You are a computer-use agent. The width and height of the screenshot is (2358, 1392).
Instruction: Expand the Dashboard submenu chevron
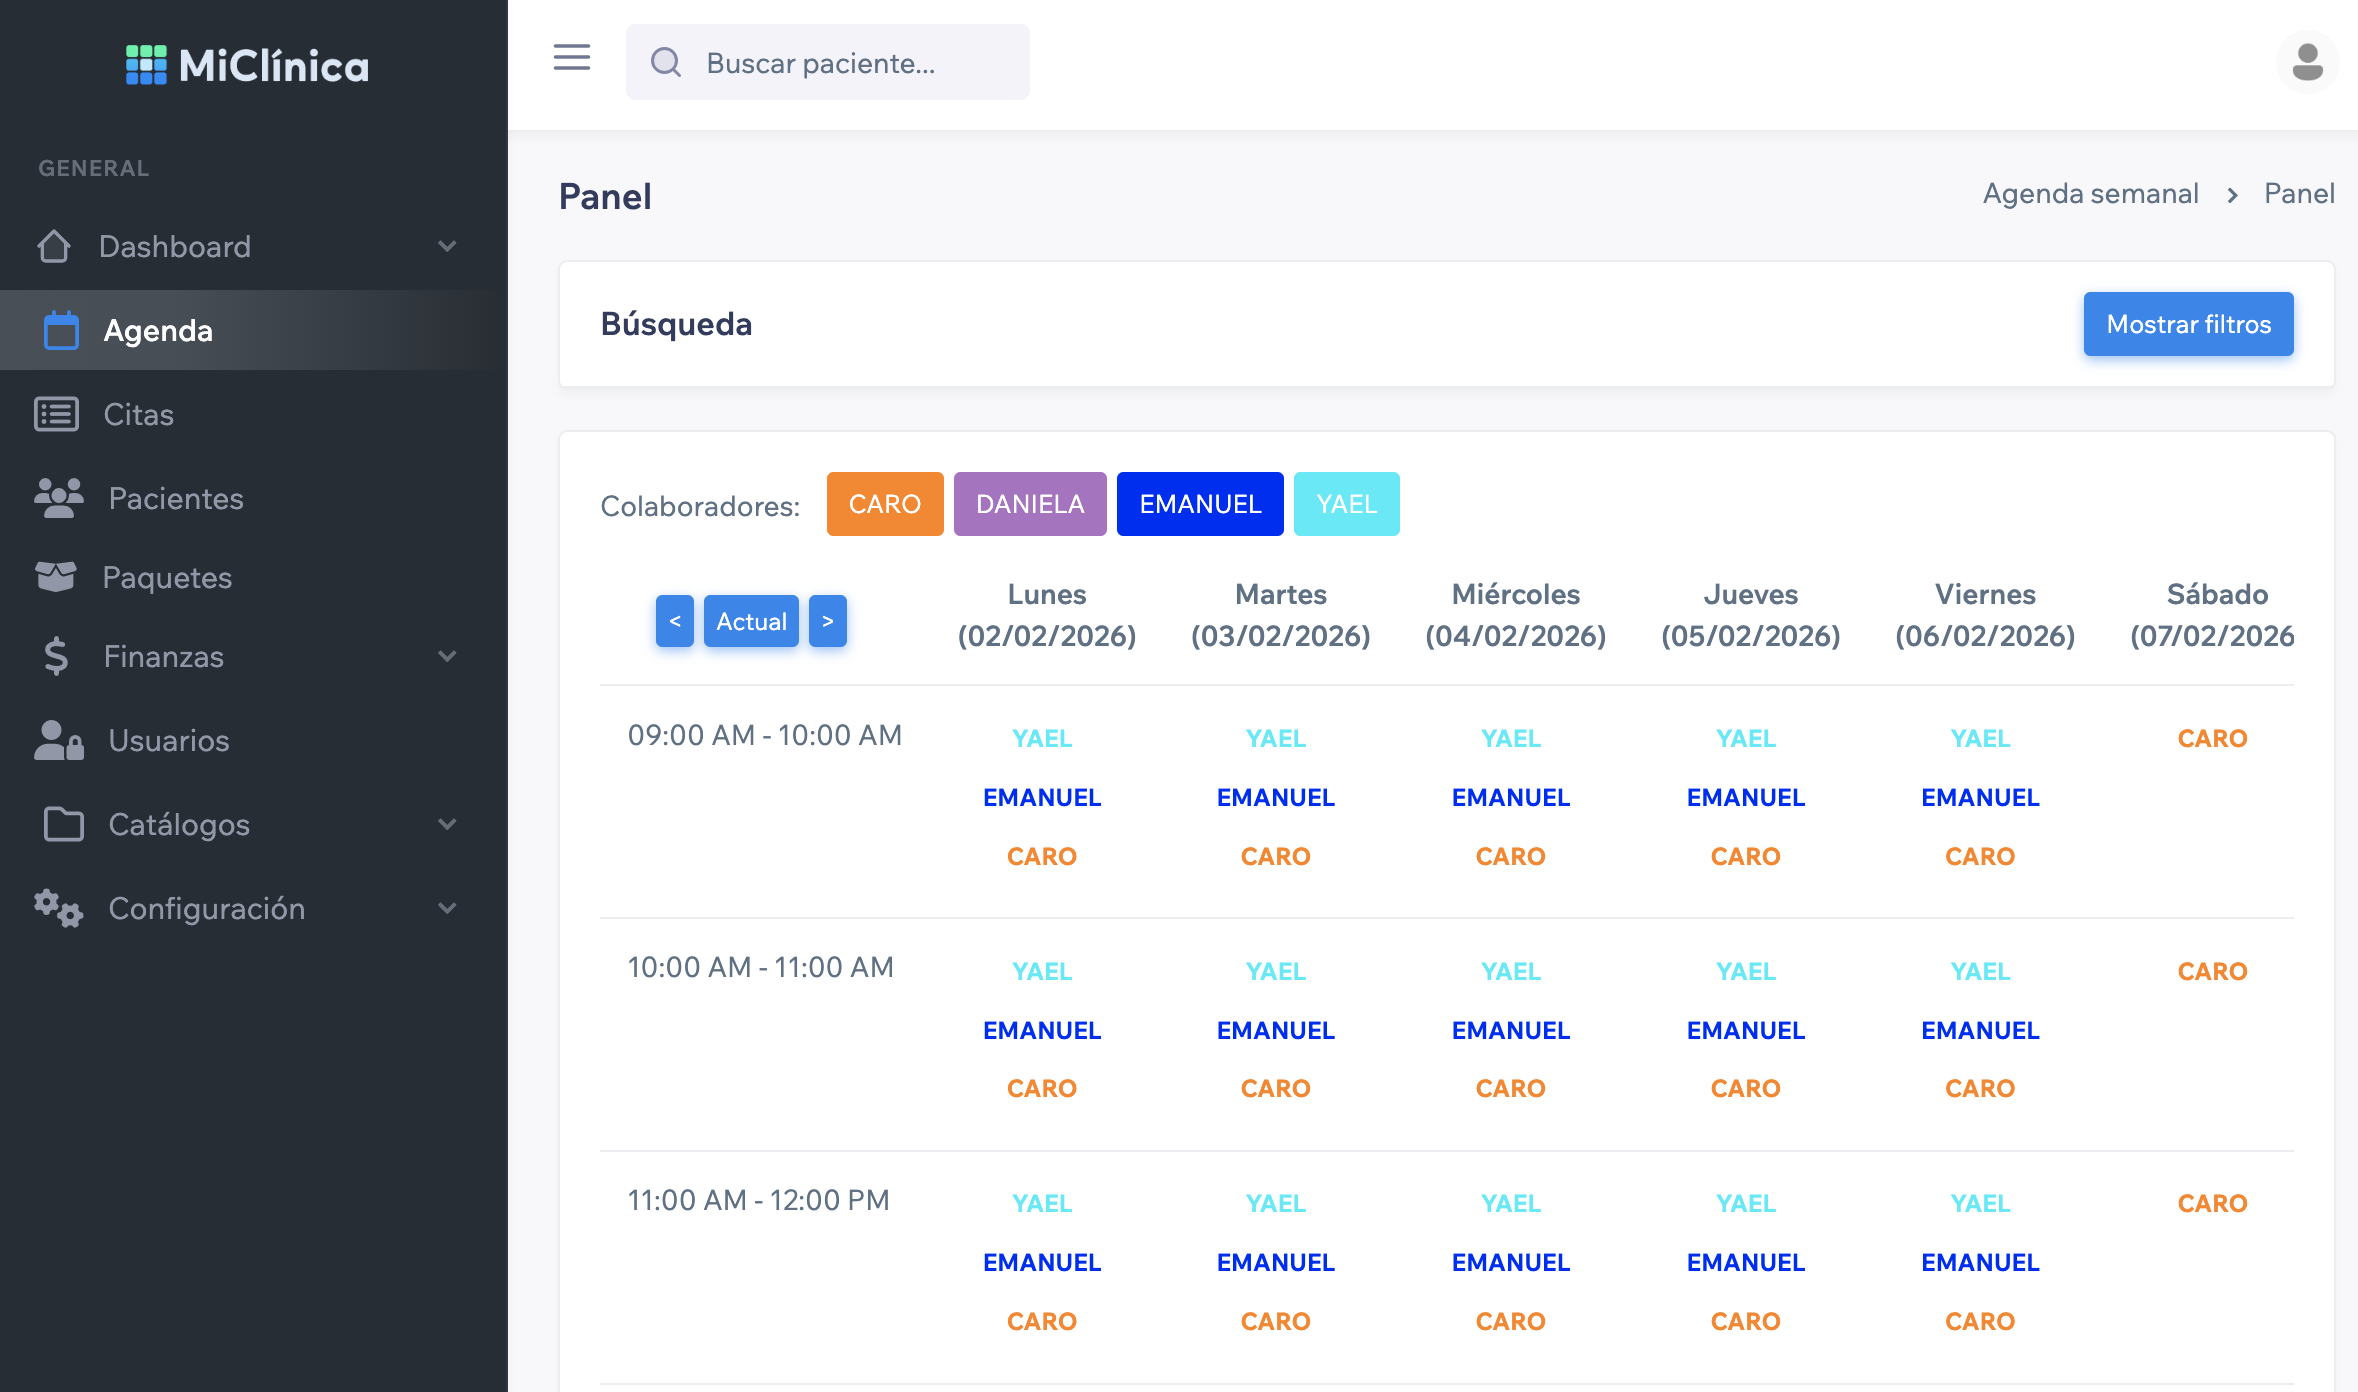pos(447,246)
